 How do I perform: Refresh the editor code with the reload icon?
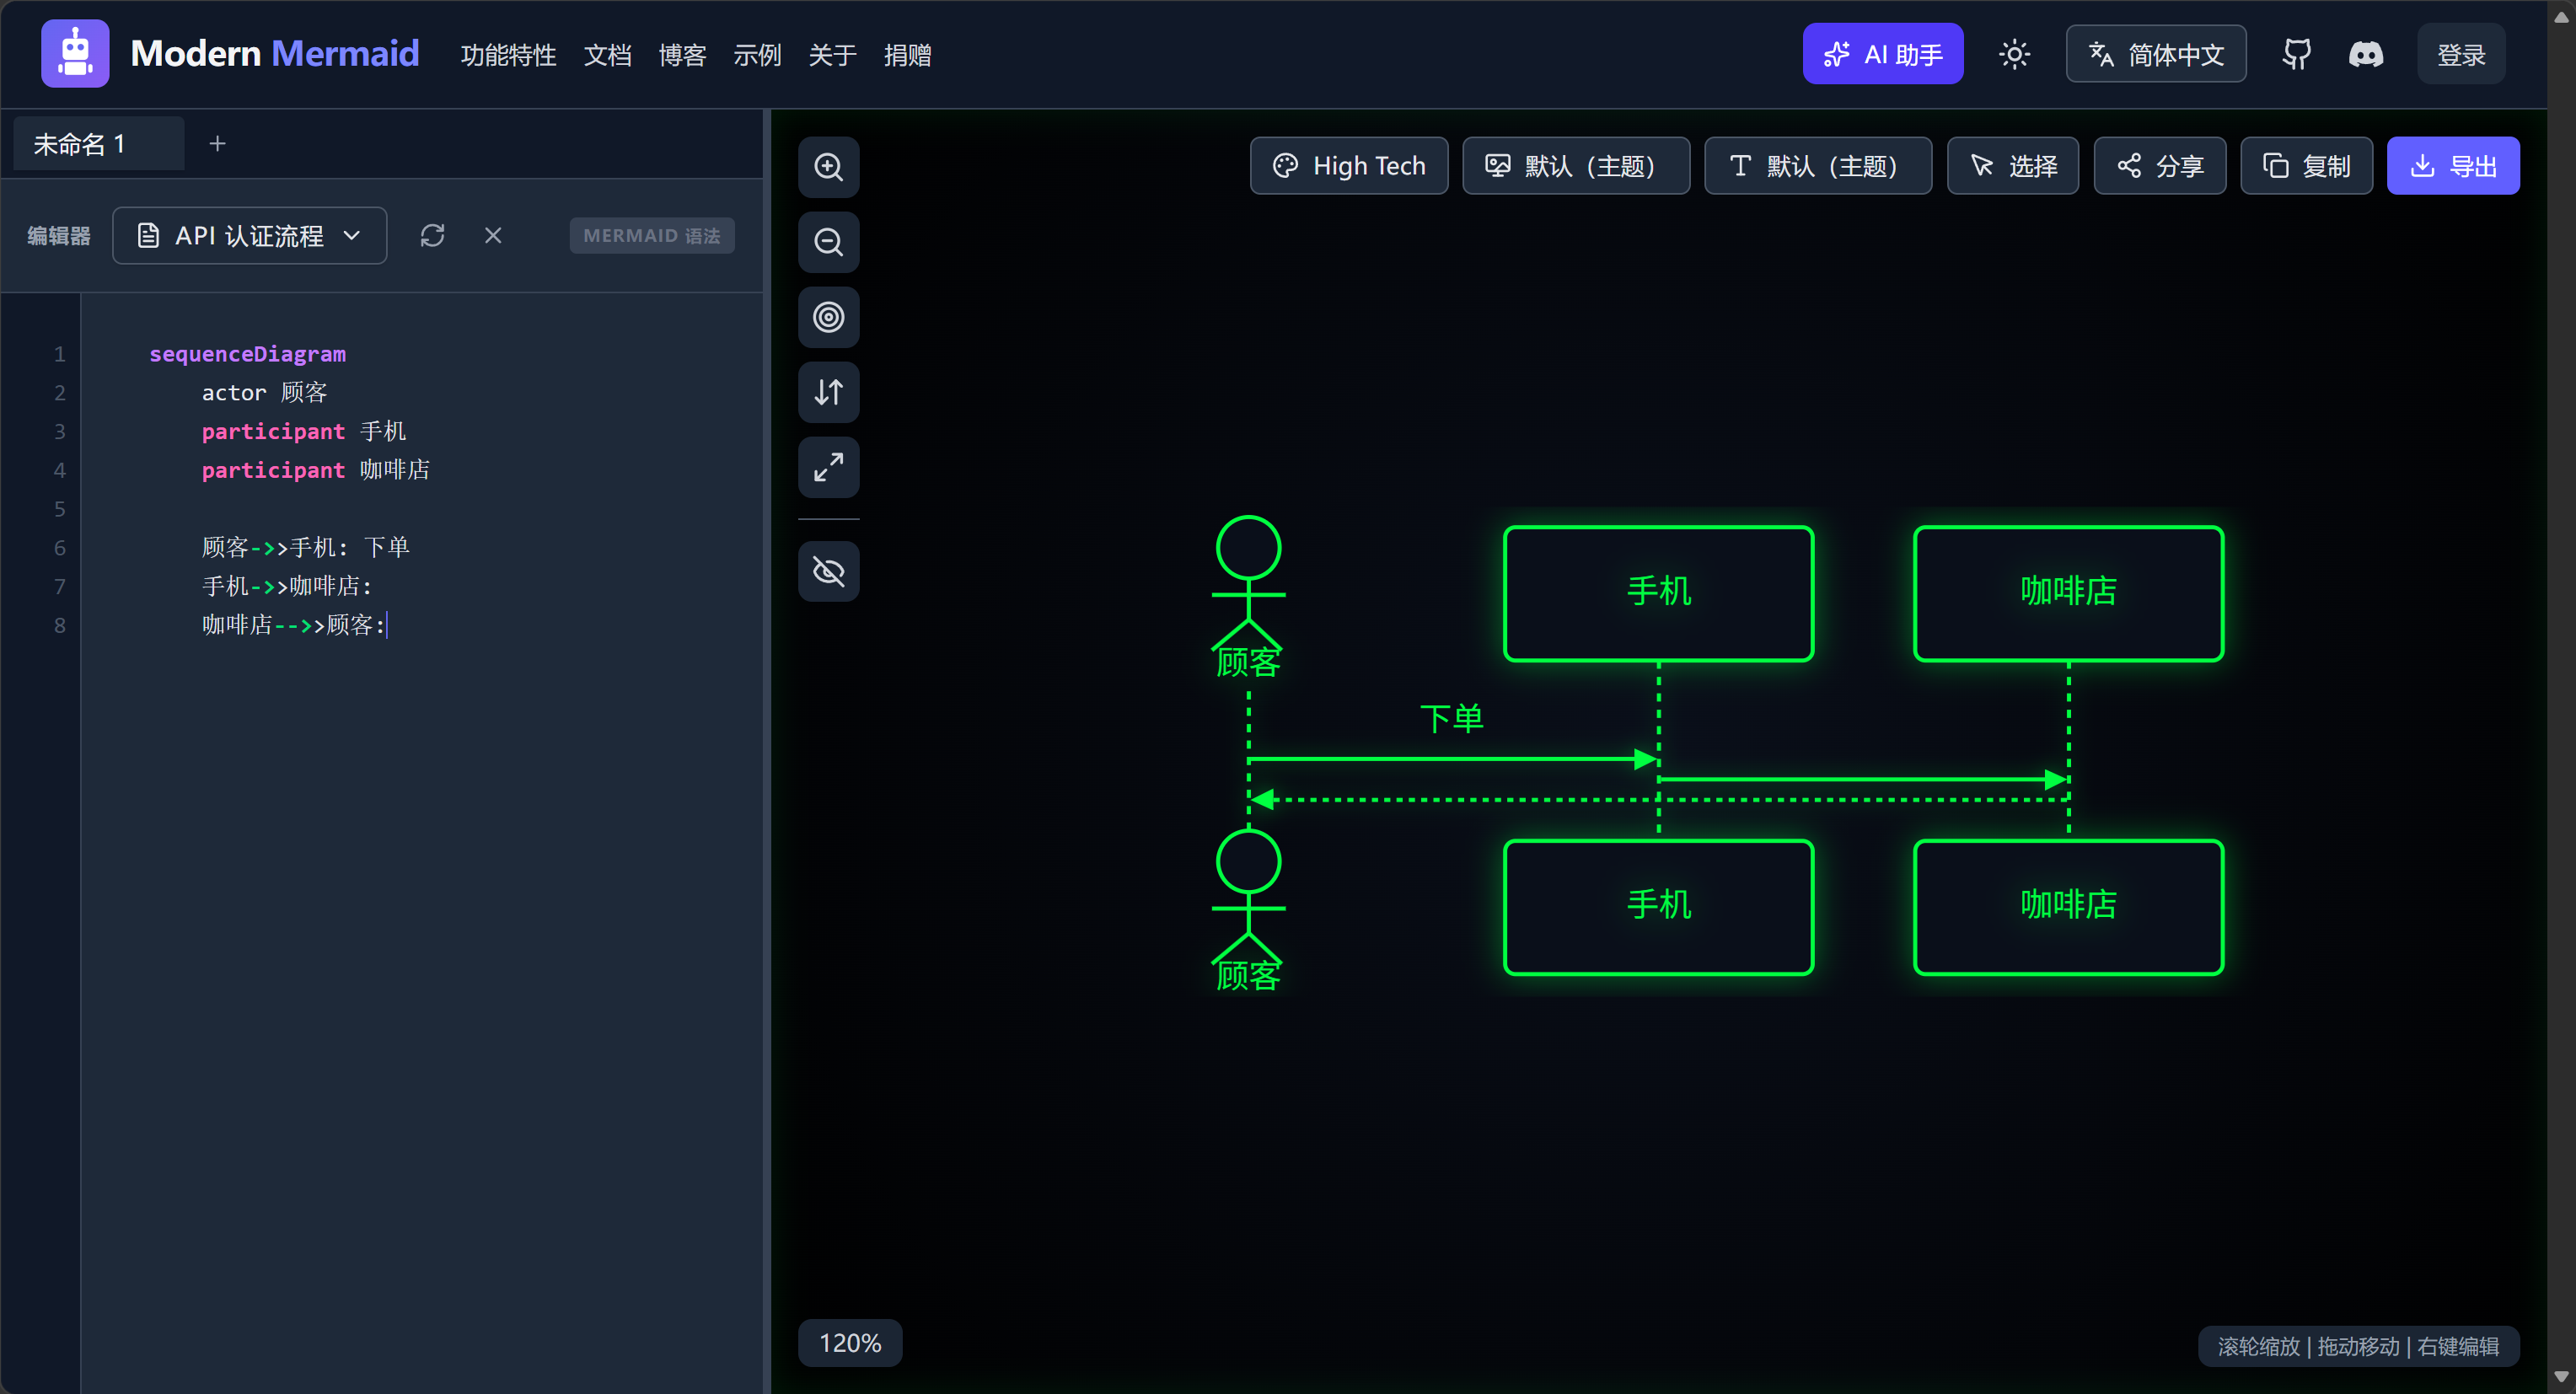coord(432,235)
